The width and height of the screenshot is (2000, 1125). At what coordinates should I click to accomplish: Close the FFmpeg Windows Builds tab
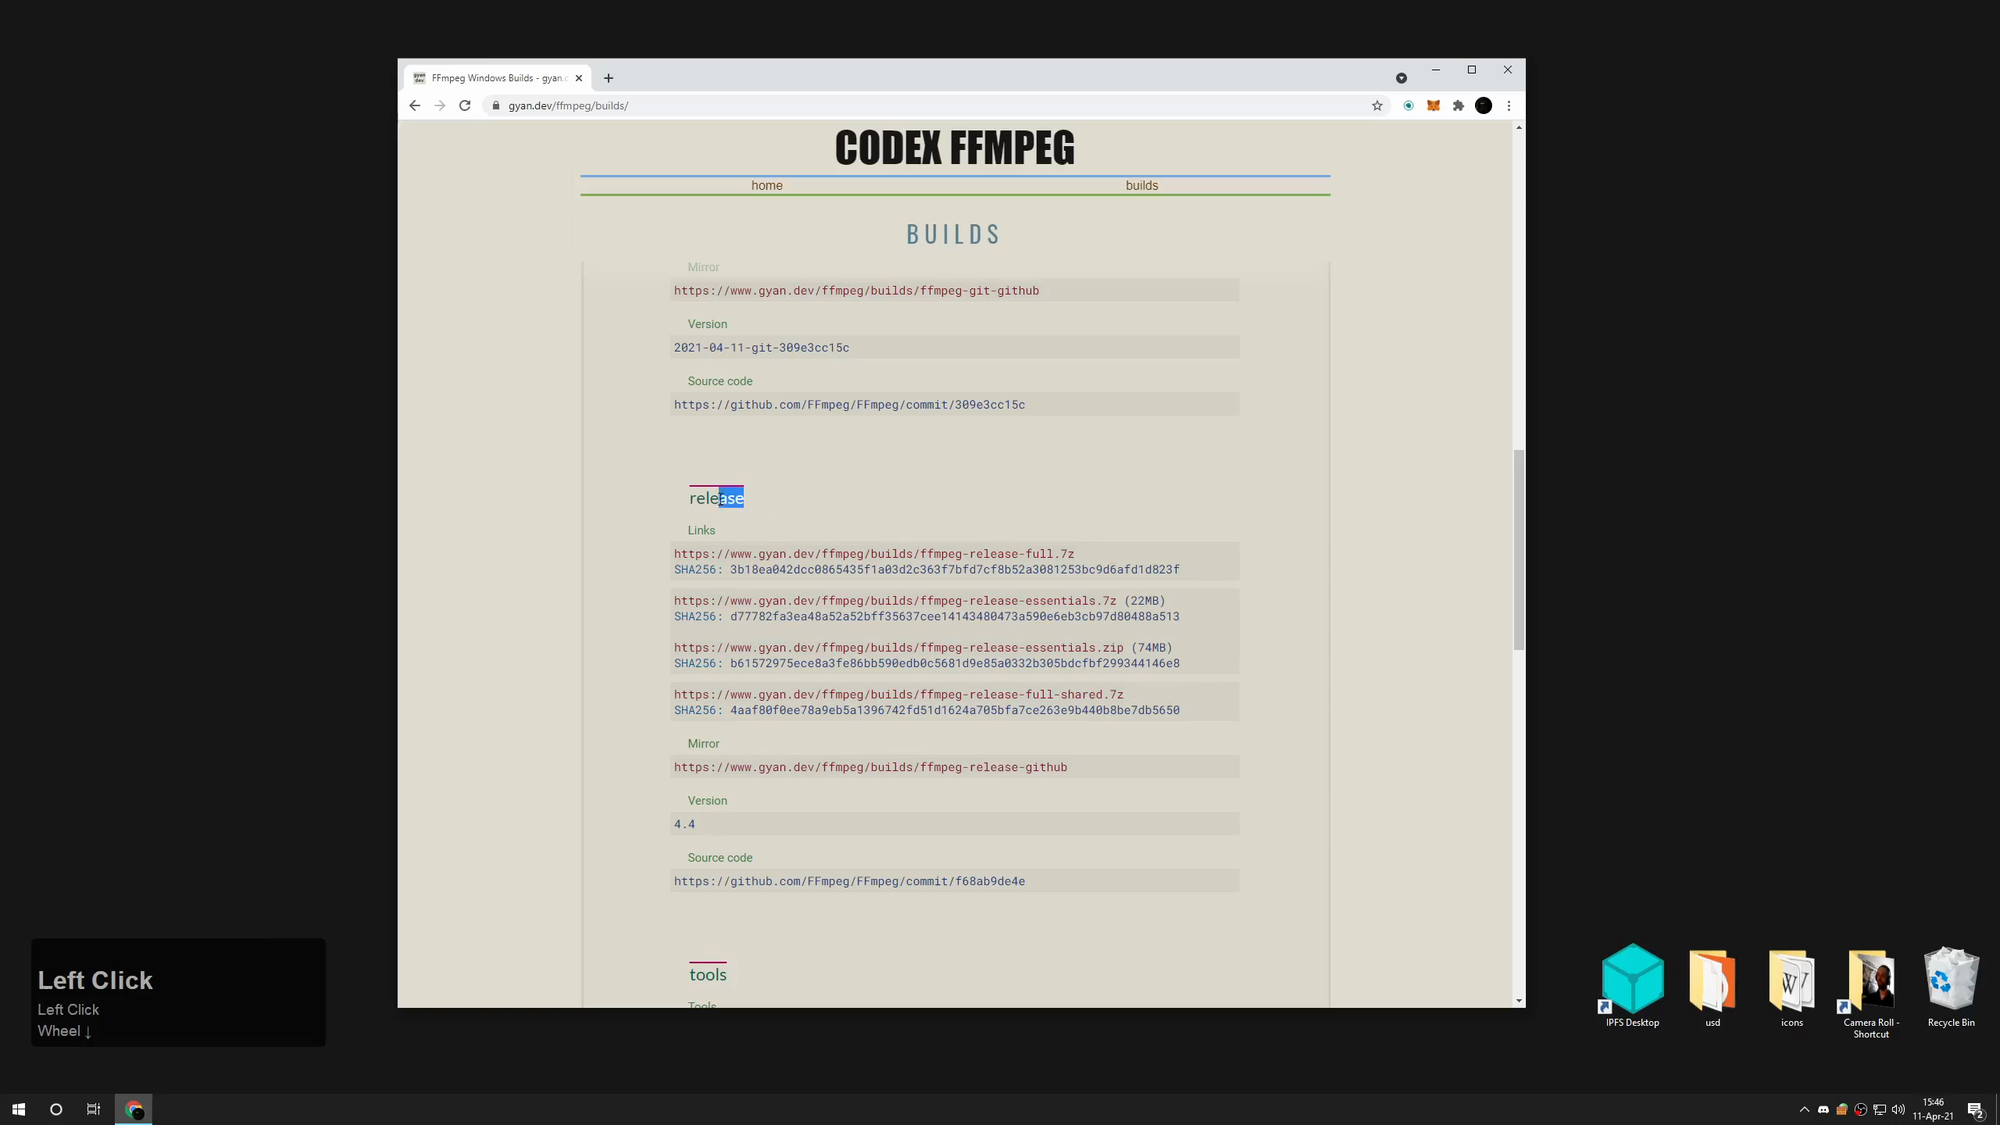tap(579, 78)
